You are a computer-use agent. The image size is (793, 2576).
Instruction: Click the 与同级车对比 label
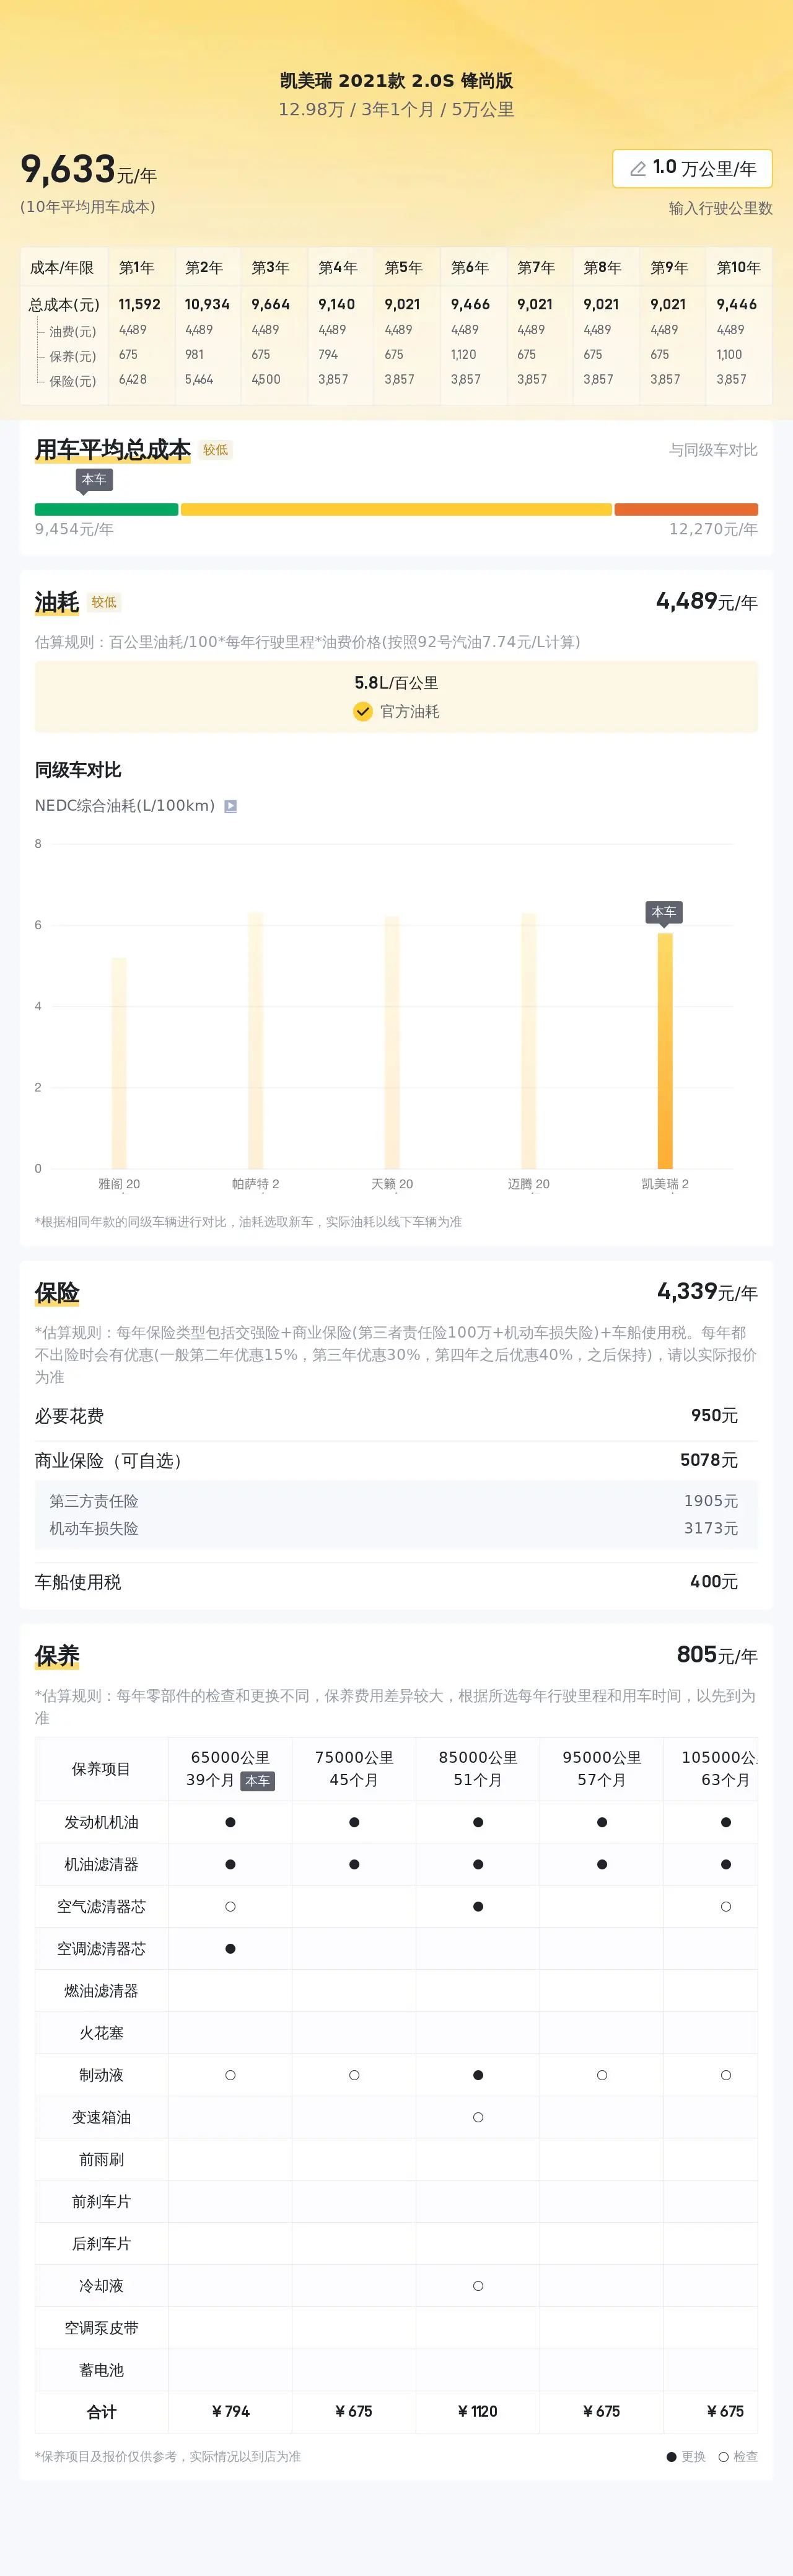(x=713, y=450)
